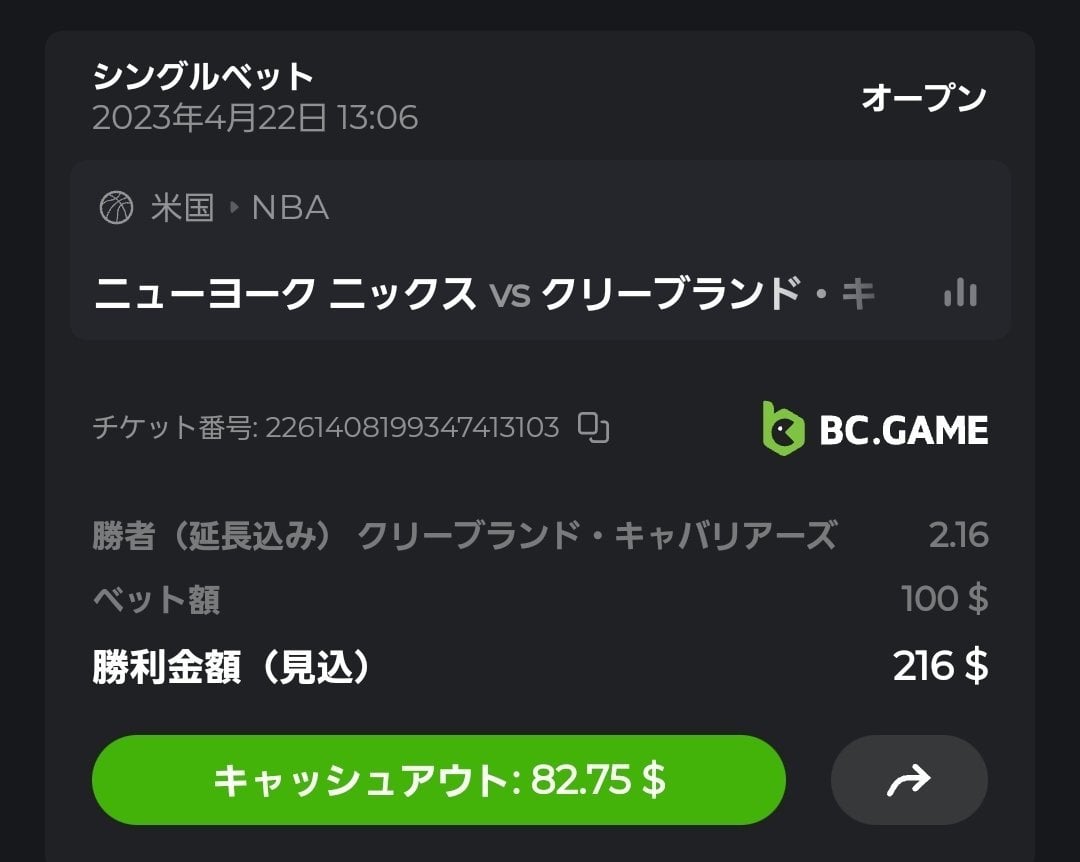Open match statistics bar chart icon

tap(959, 293)
